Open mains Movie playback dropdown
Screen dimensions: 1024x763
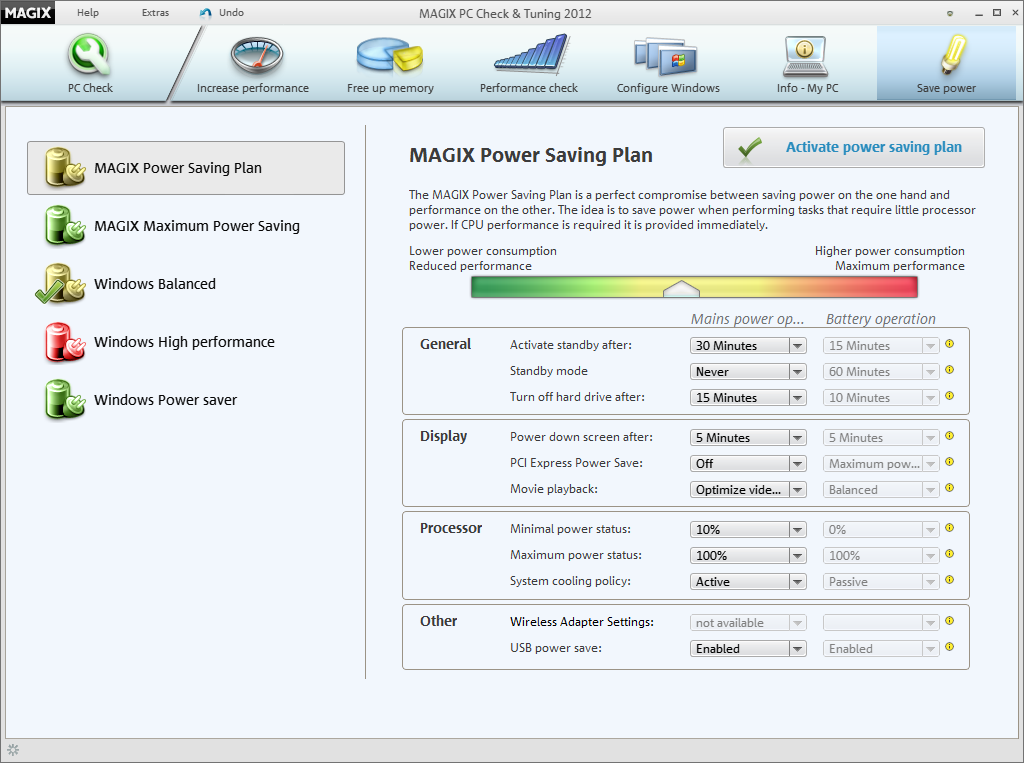(x=748, y=490)
